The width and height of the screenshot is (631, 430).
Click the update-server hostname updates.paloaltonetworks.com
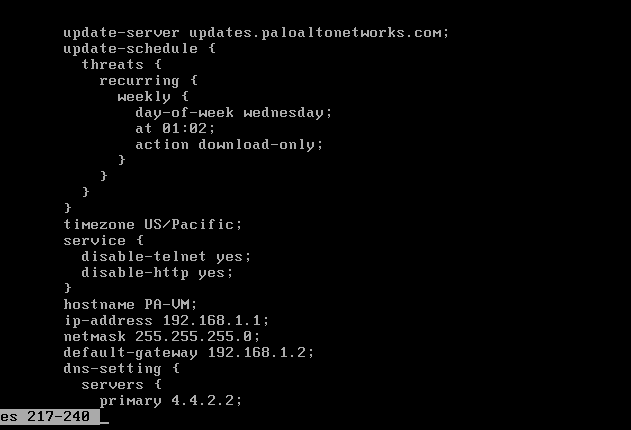(x=318, y=32)
